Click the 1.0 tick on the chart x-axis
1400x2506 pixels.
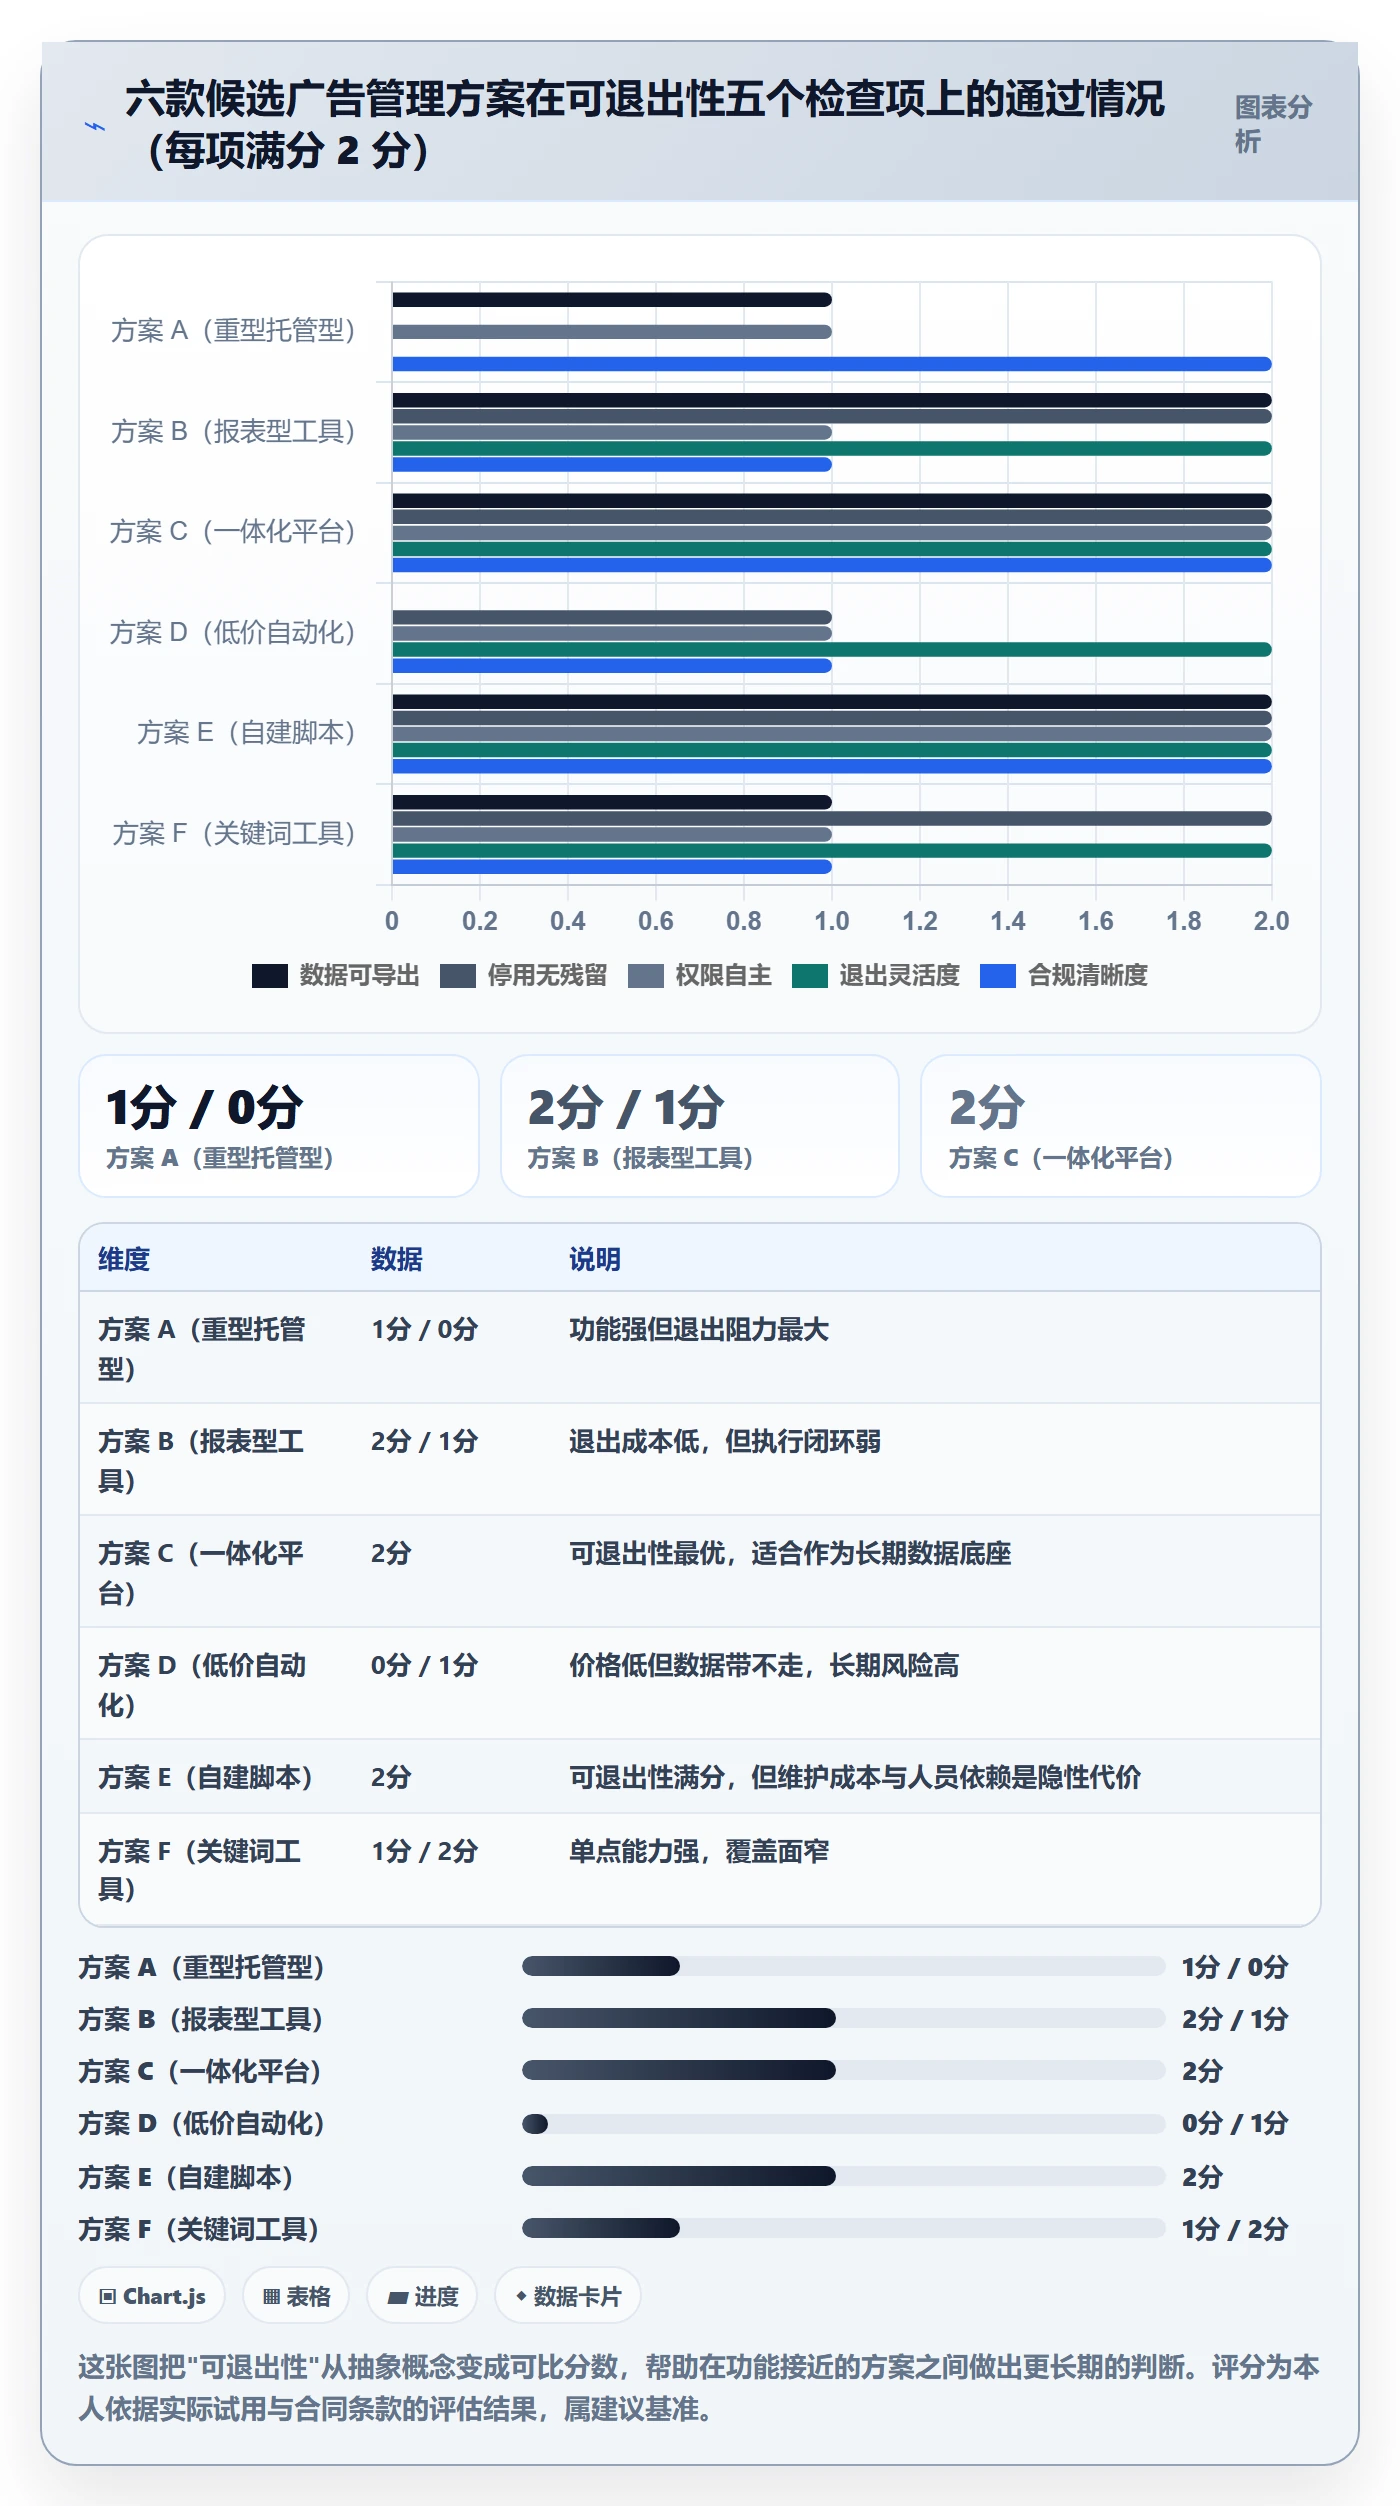[832, 921]
